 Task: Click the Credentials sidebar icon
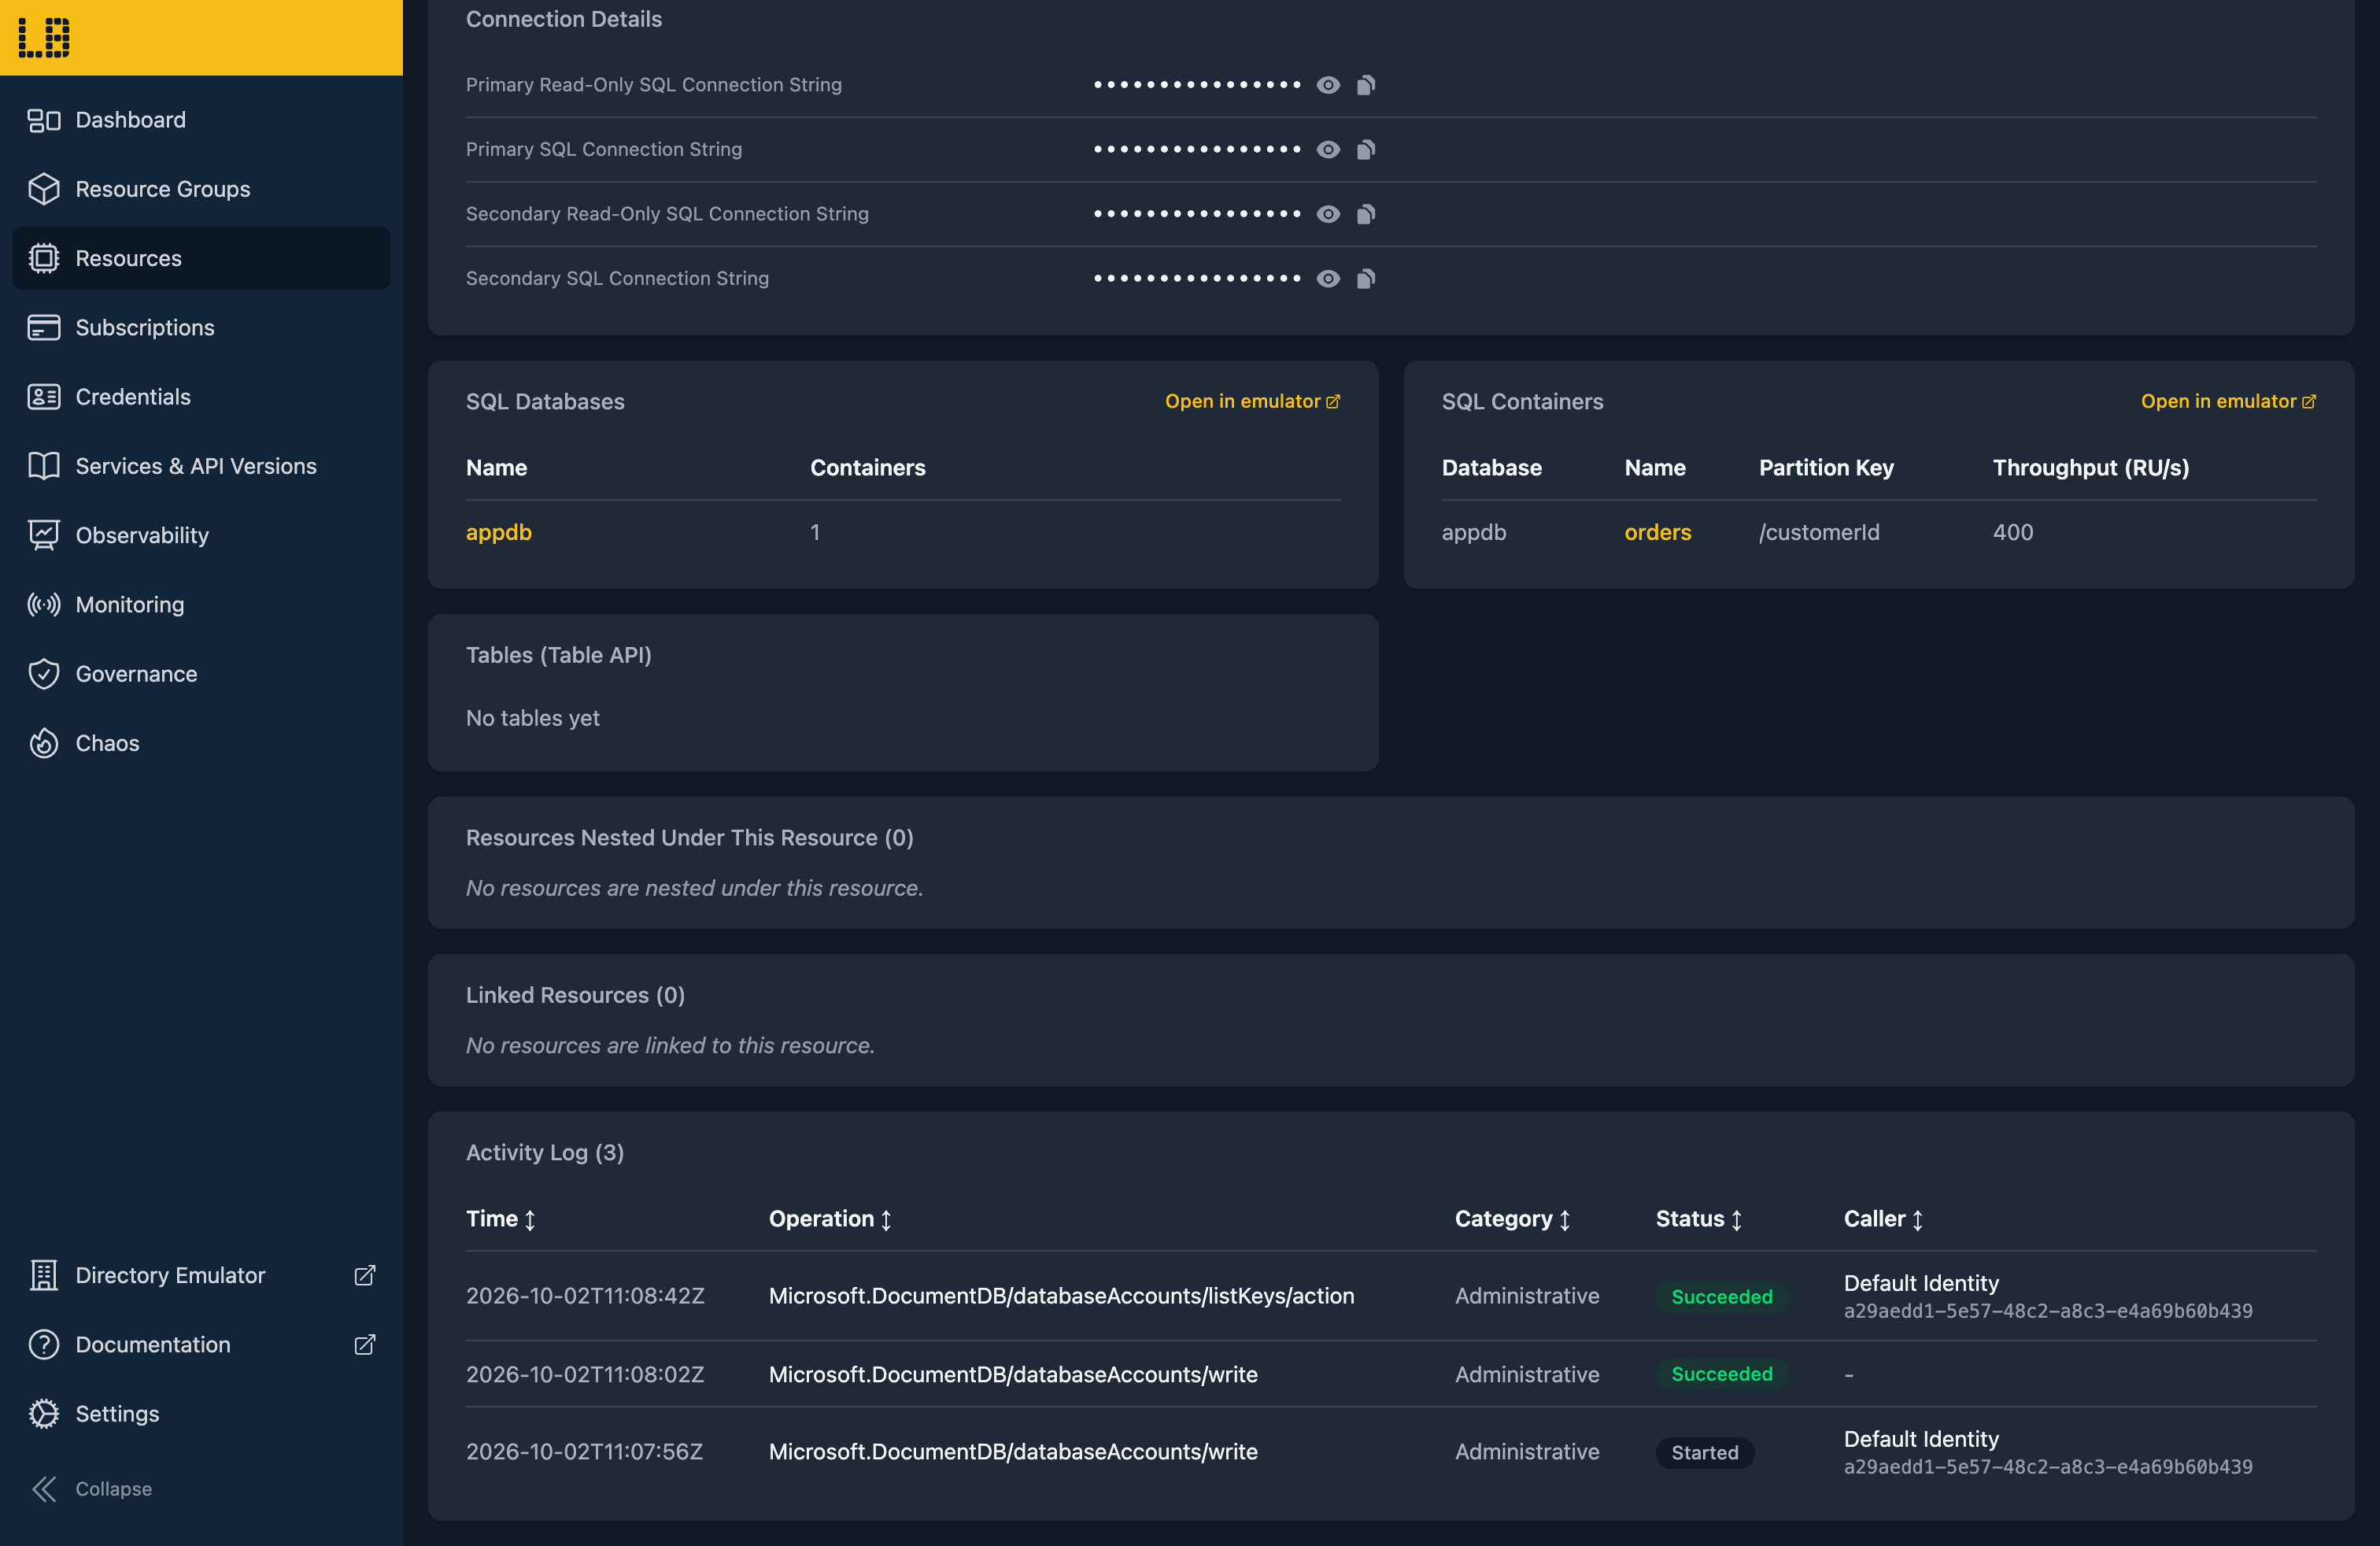click(x=44, y=397)
